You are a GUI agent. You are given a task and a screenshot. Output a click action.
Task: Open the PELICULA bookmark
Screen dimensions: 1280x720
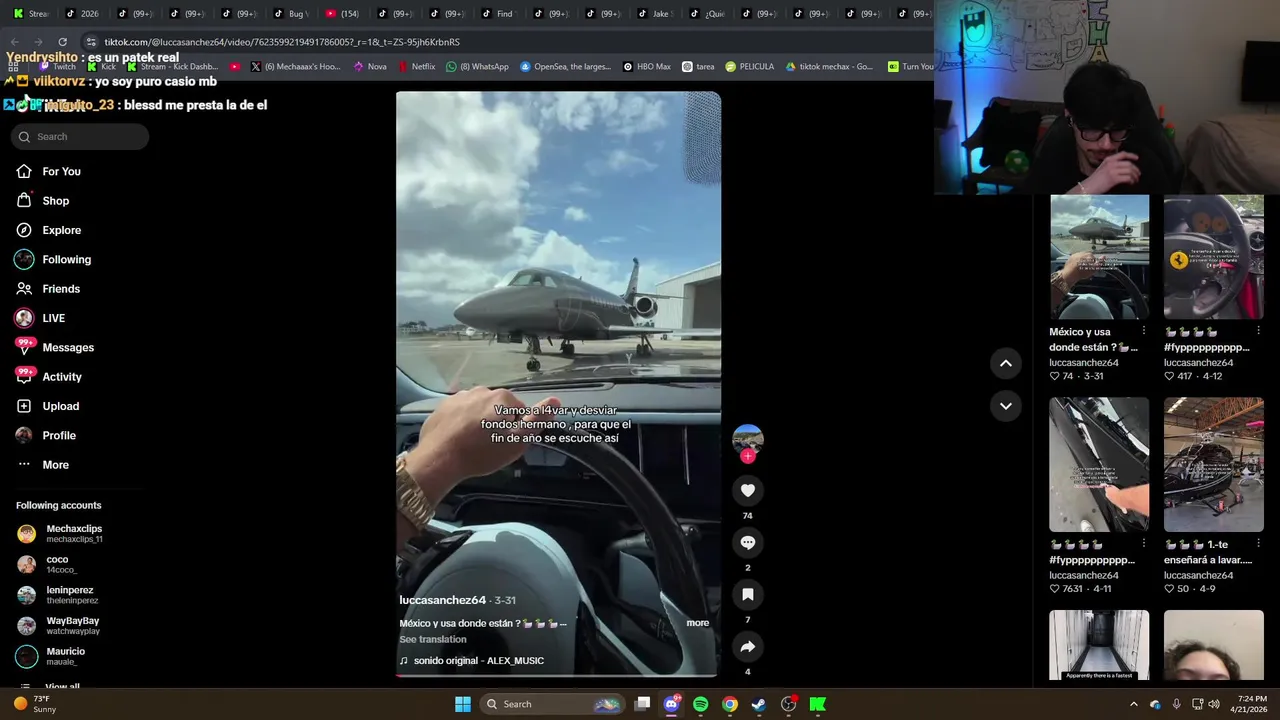pos(750,67)
